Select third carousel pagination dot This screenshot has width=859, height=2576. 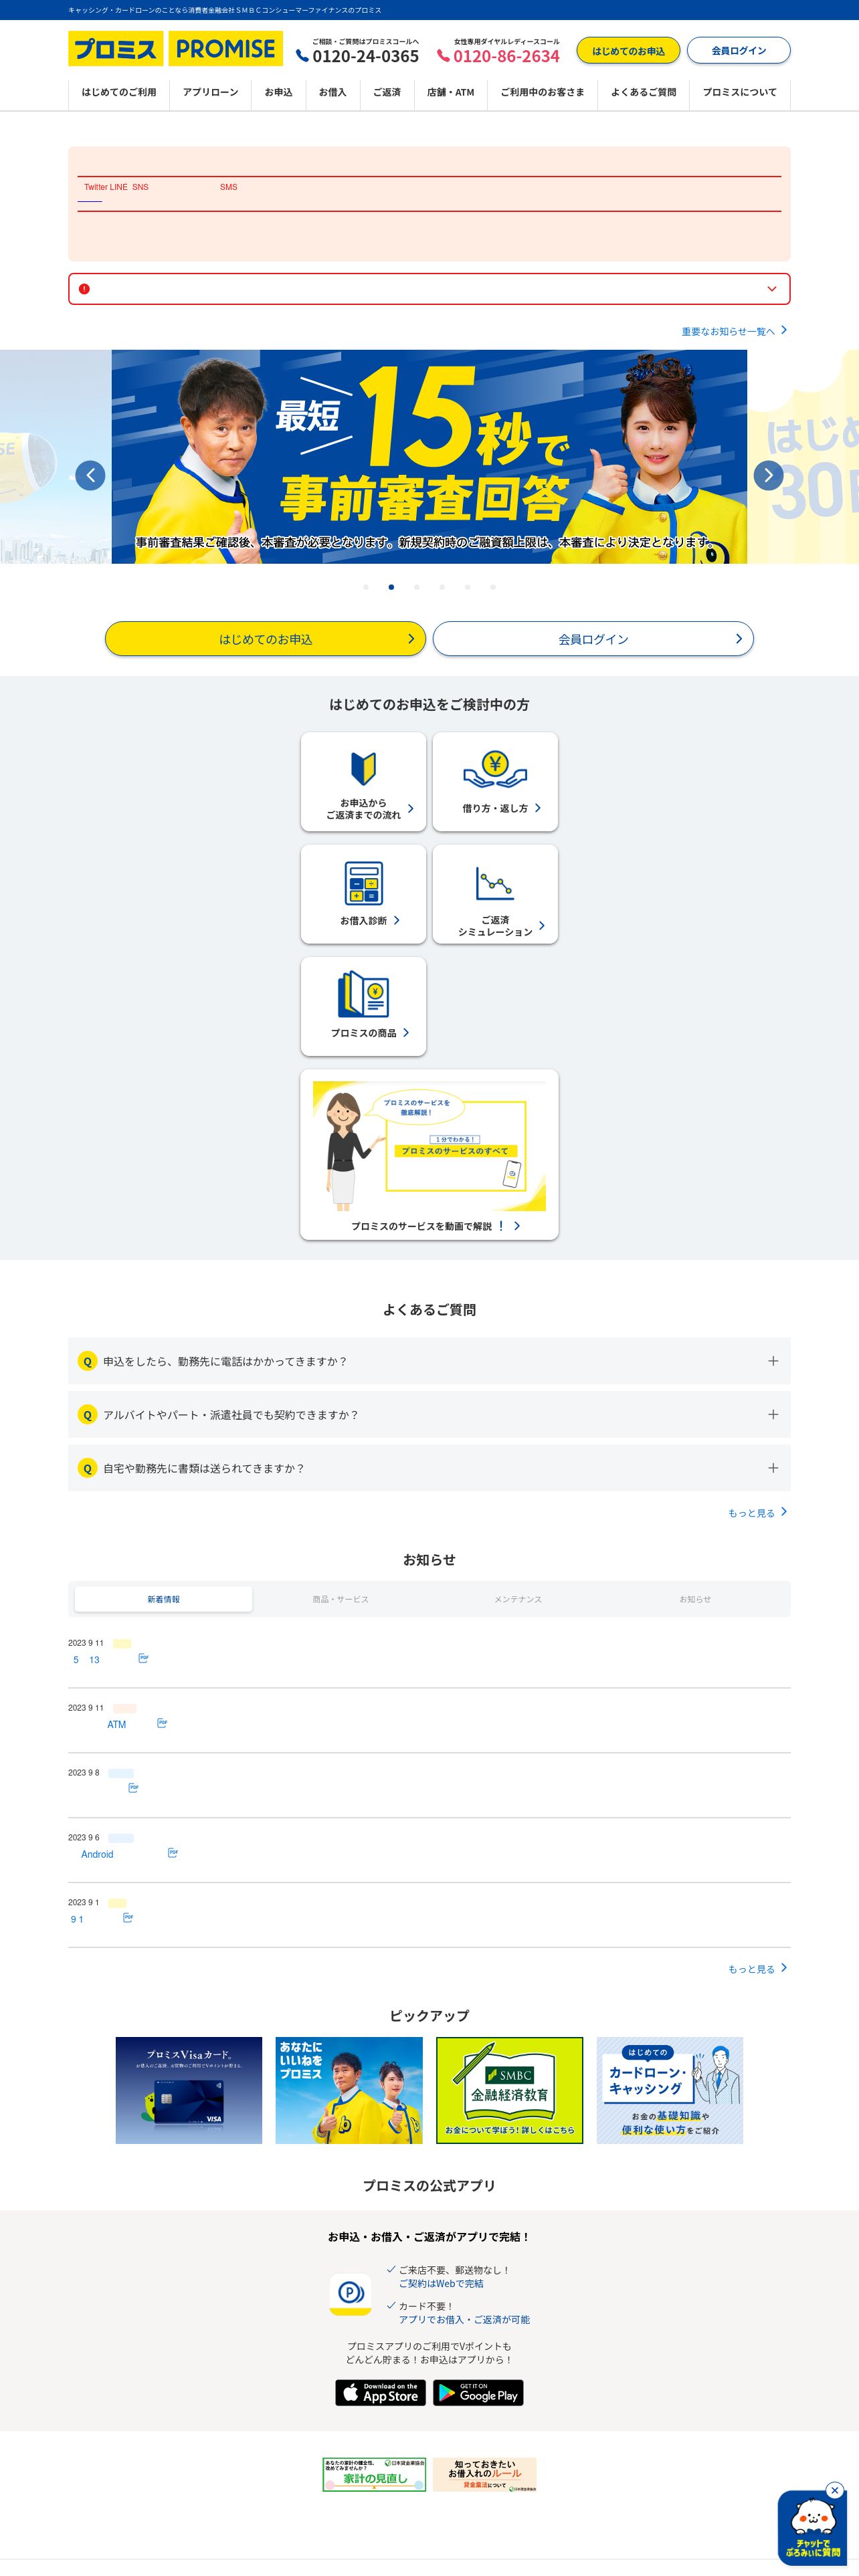[417, 587]
